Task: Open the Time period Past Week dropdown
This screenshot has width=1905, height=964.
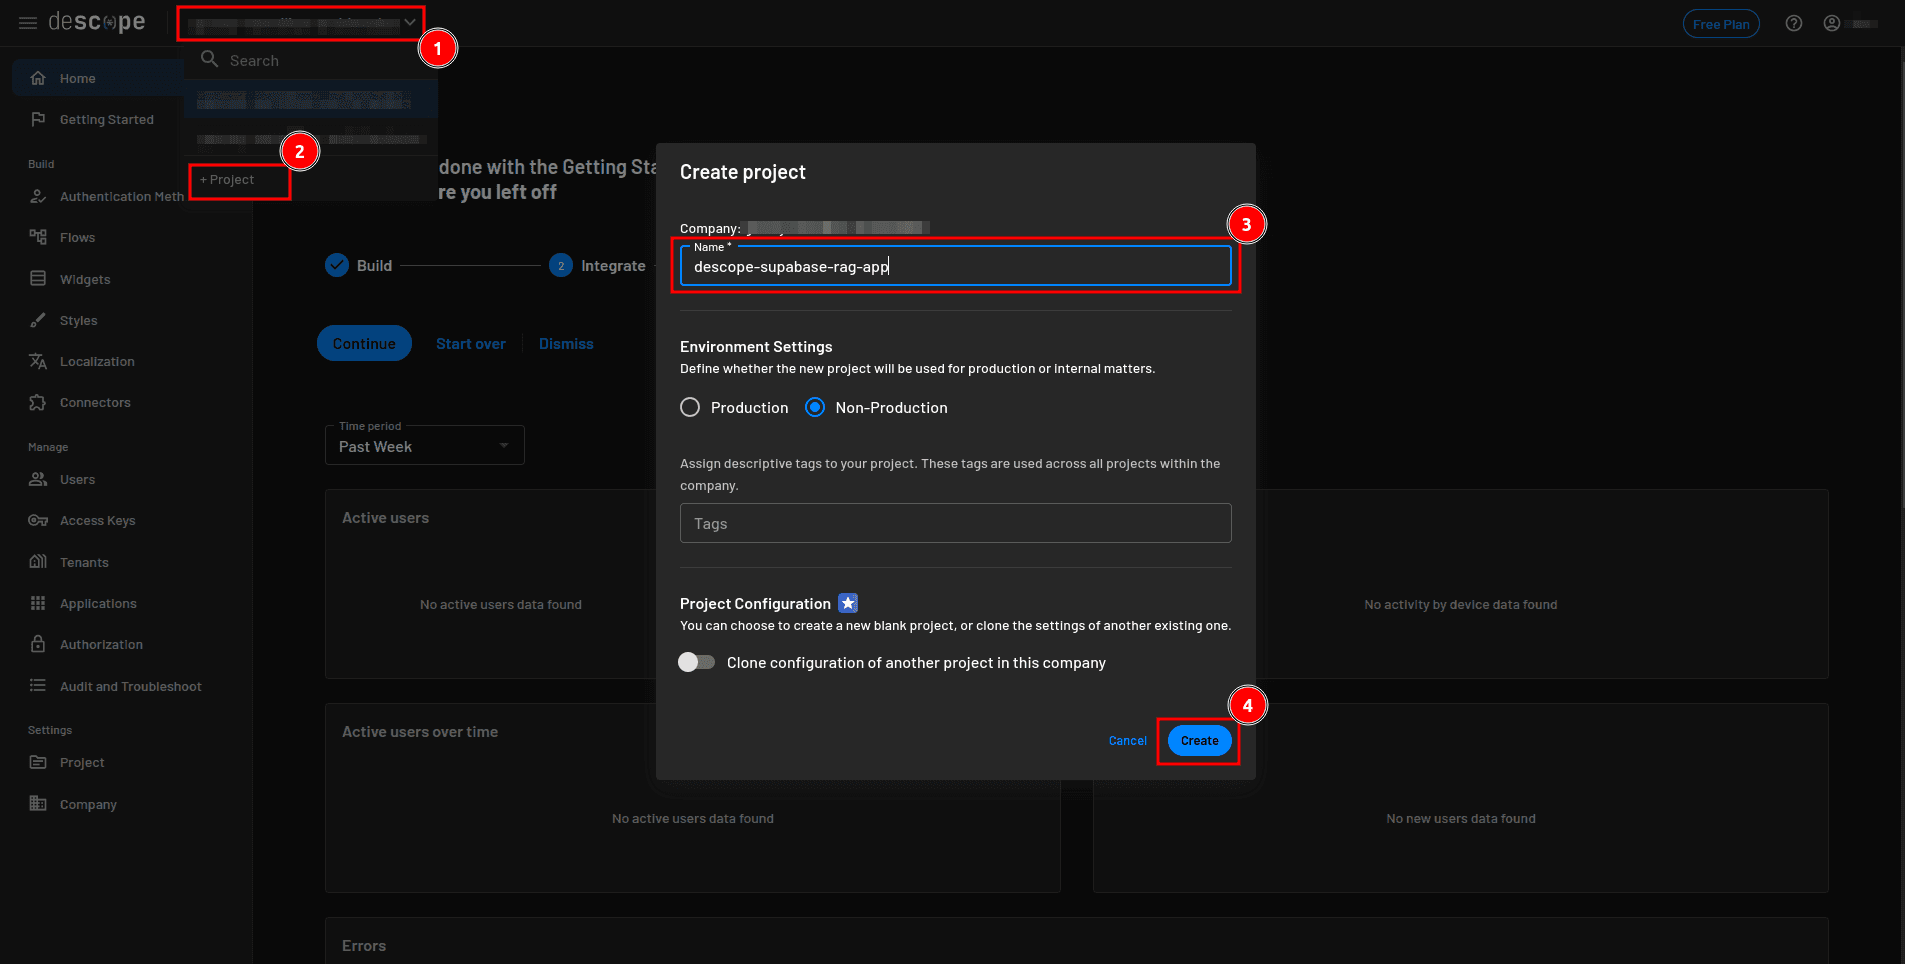Action: [x=424, y=446]
